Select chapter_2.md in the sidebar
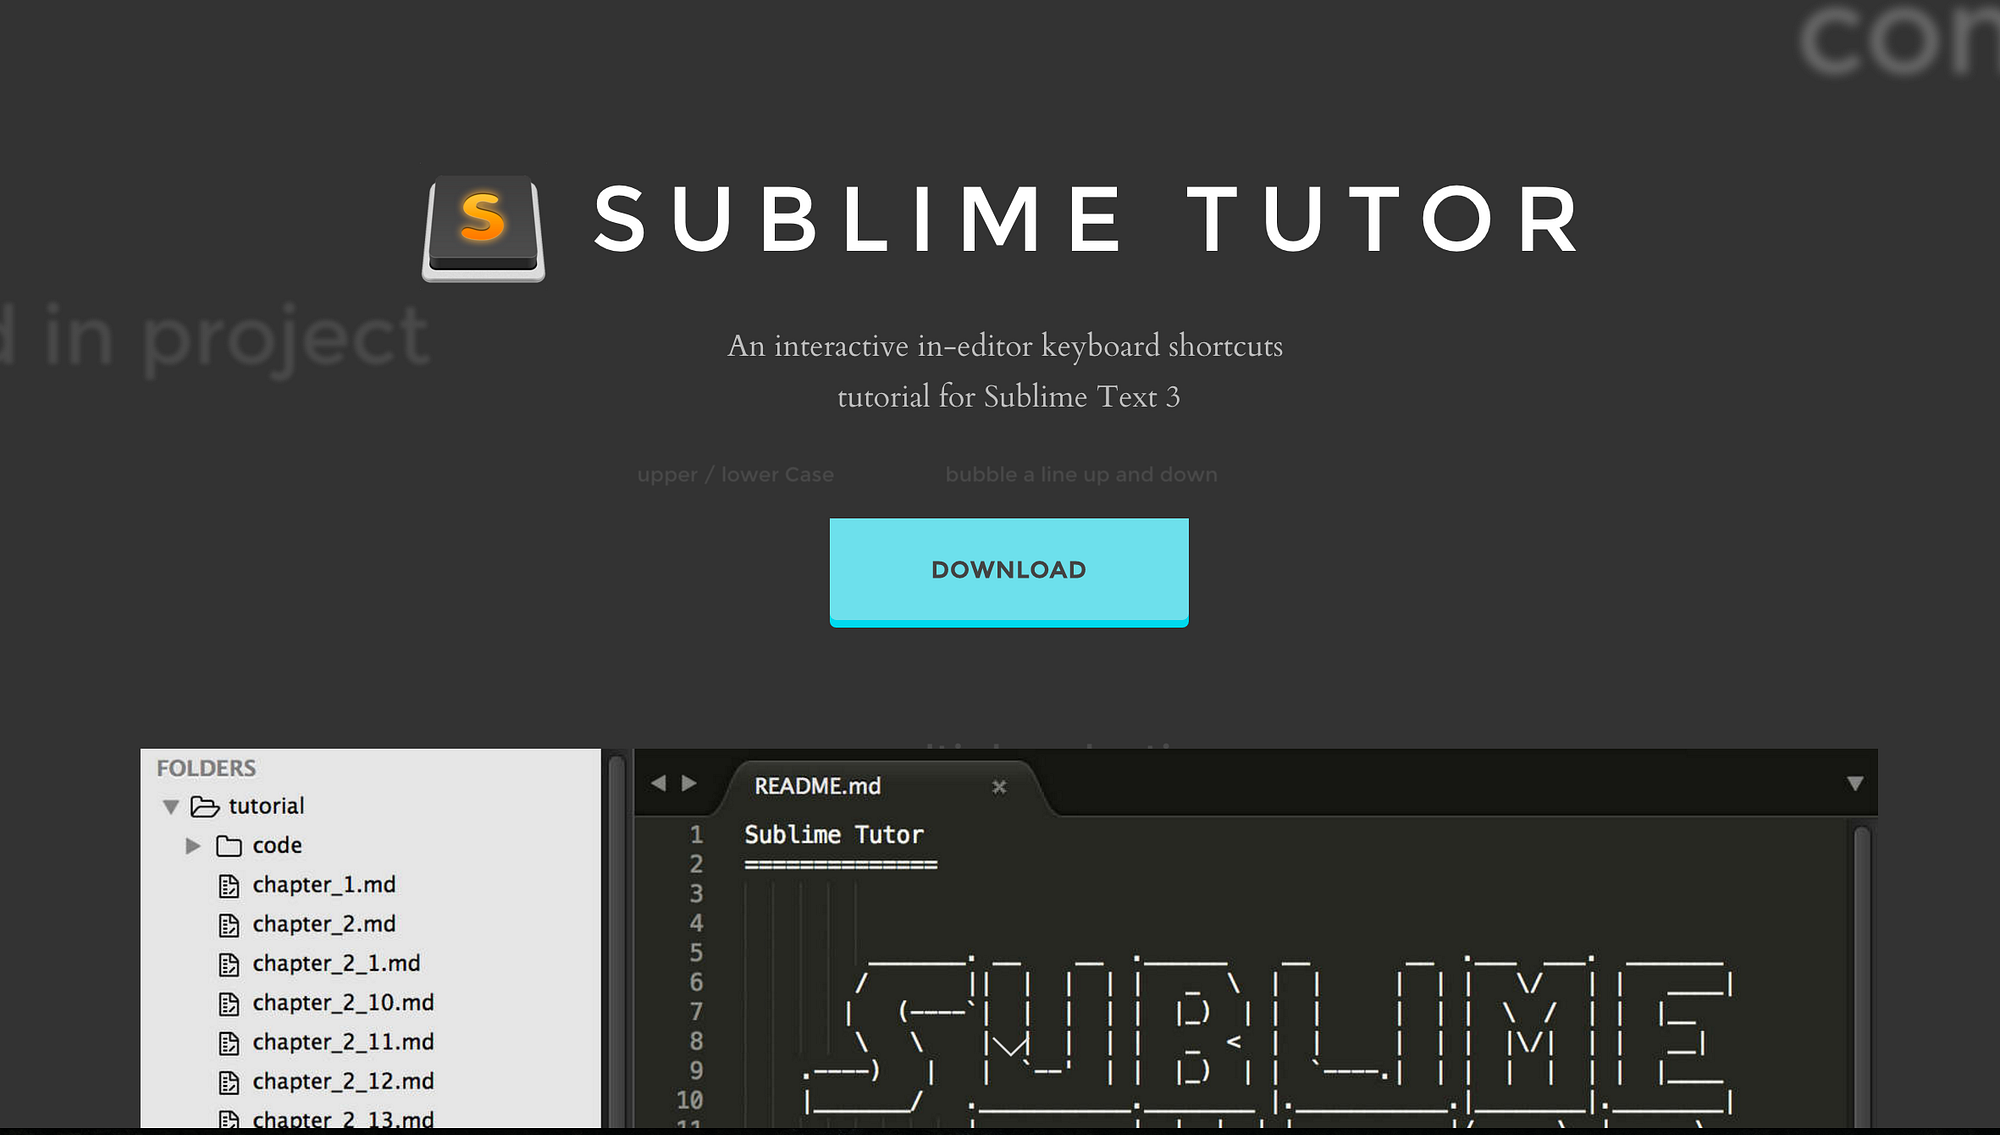2000x1135 pixels. (x=323, y=923)
